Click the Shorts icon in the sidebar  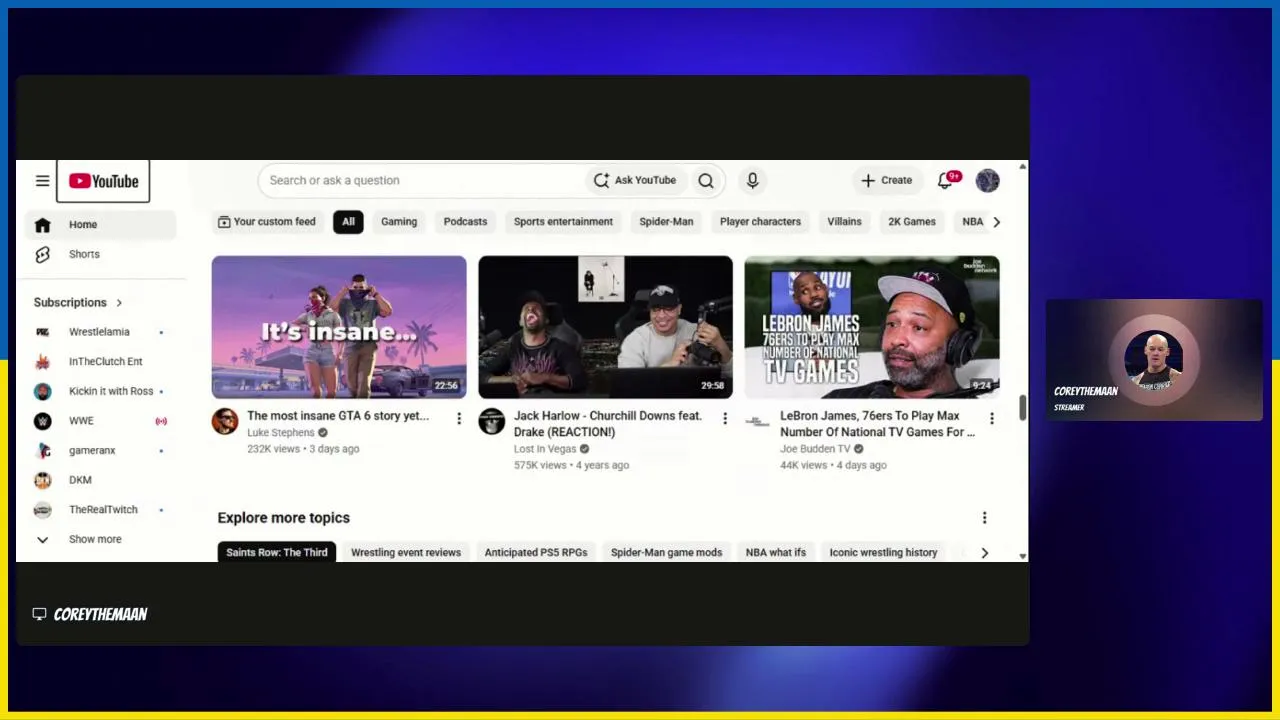click(x=42, y=255)
